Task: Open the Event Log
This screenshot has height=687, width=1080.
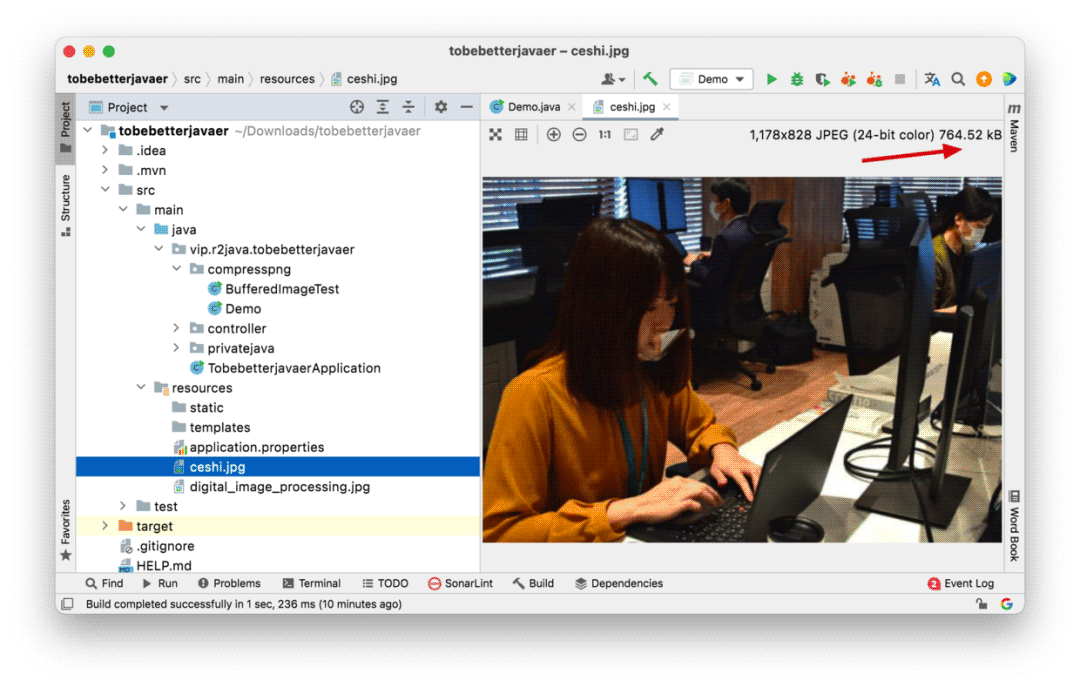Action: click(x=961, y=583)
